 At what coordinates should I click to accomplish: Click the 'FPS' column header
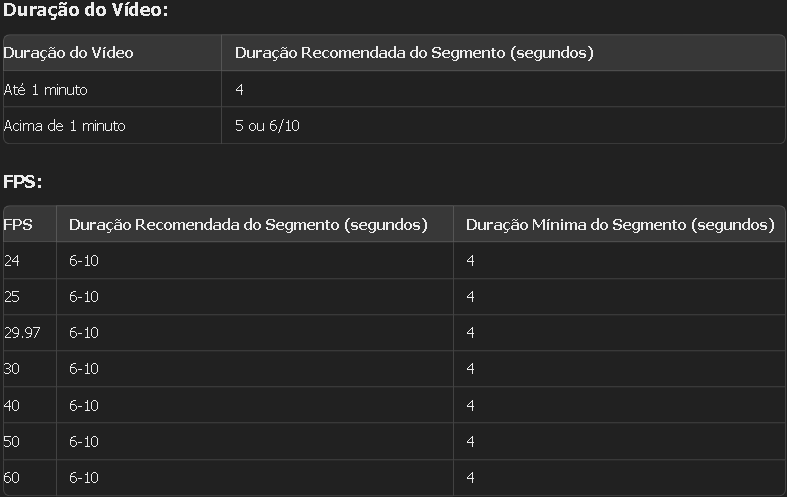pyautogui.click(x=18, y=225)
